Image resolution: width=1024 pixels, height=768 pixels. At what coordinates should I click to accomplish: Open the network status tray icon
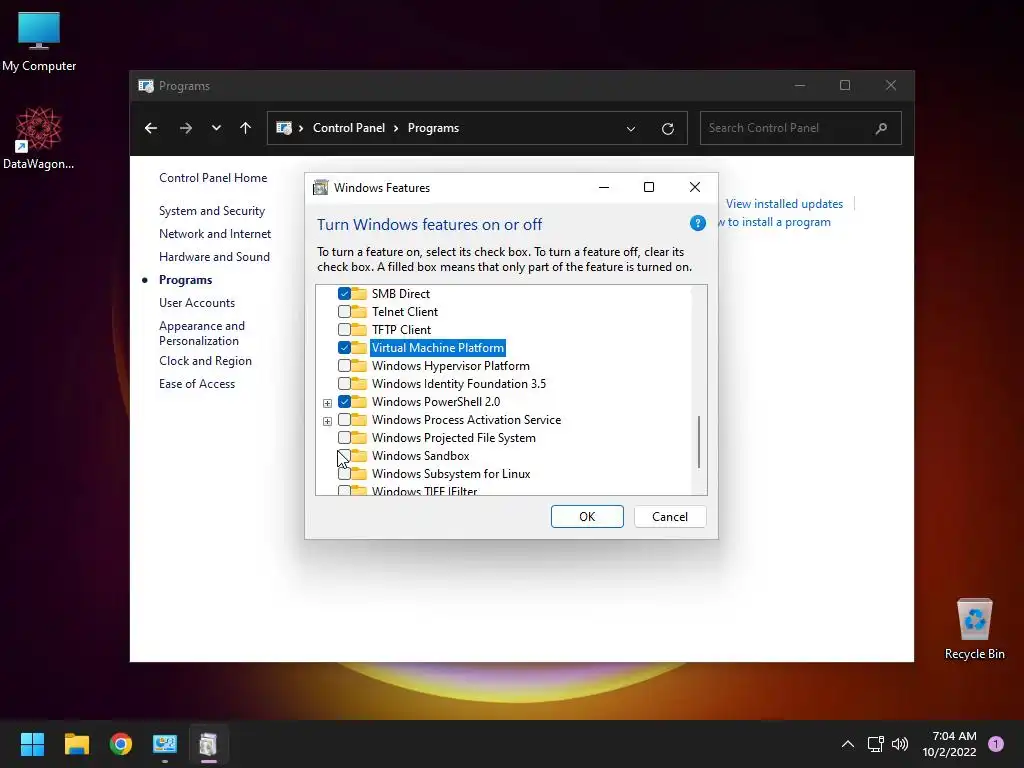point(875,744)
